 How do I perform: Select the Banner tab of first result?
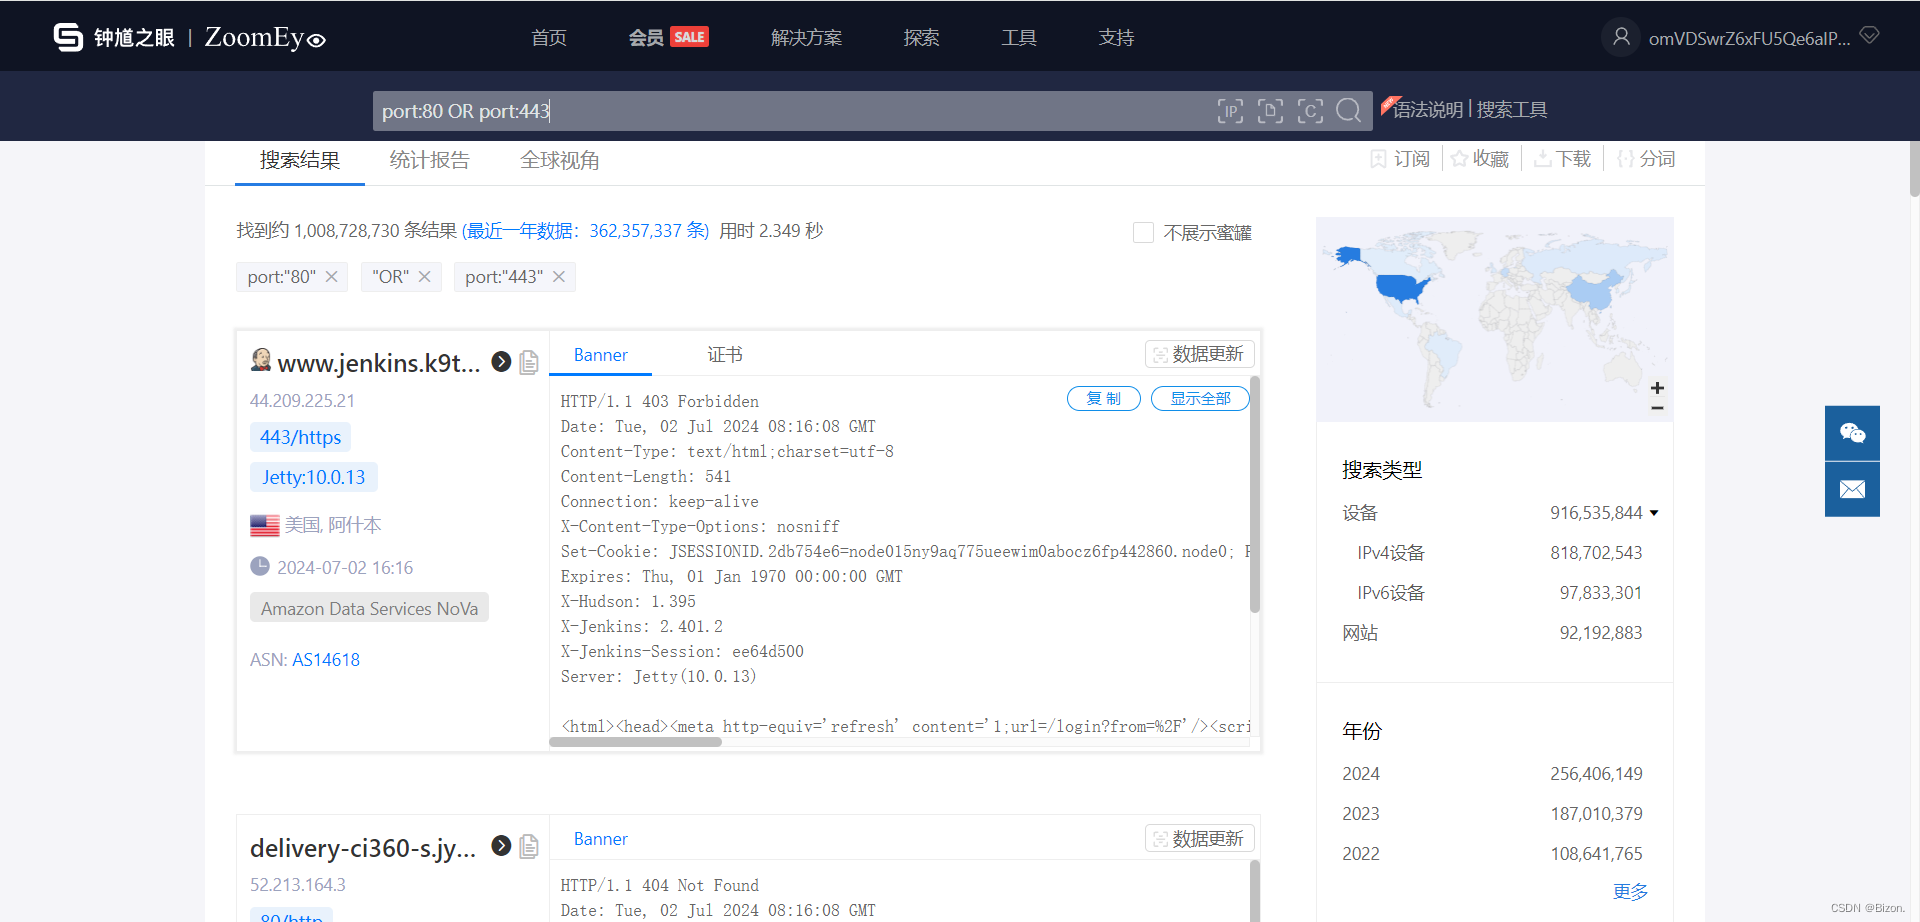[601, 355]
